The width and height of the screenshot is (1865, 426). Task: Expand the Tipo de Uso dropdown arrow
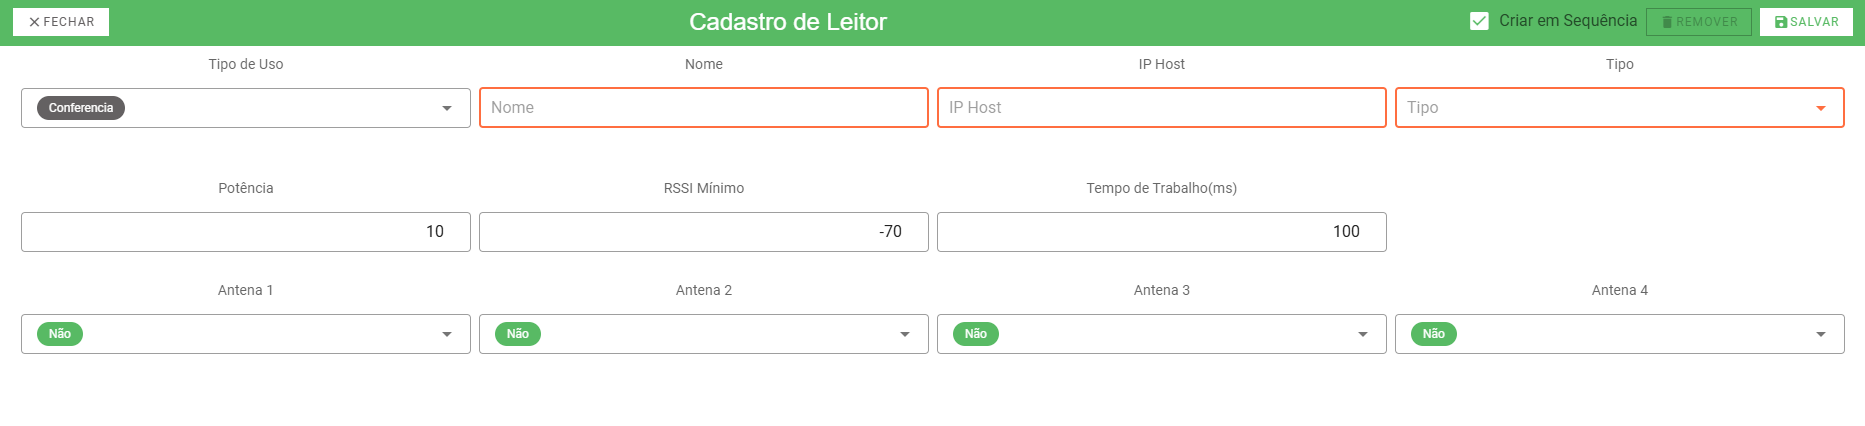tap(447, 108)
